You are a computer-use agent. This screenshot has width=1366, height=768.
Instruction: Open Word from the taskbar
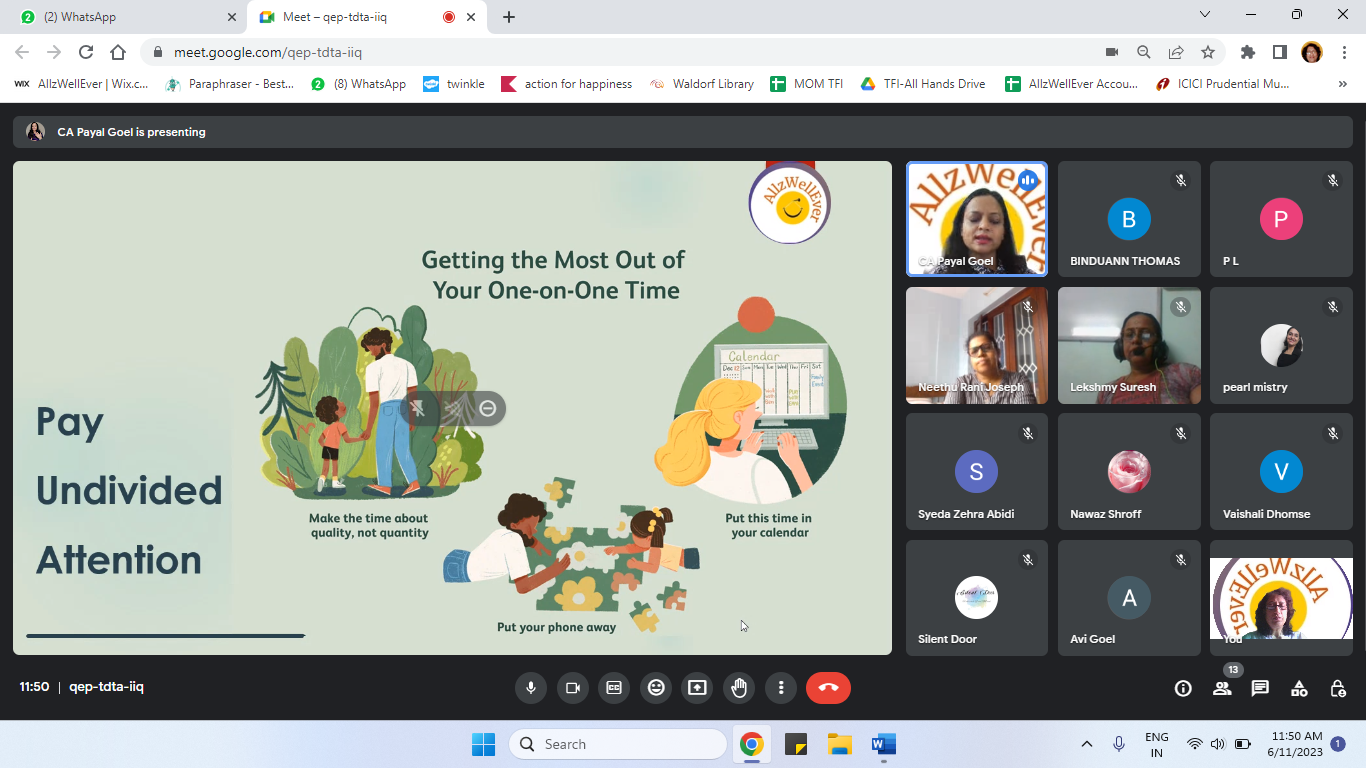884,744
